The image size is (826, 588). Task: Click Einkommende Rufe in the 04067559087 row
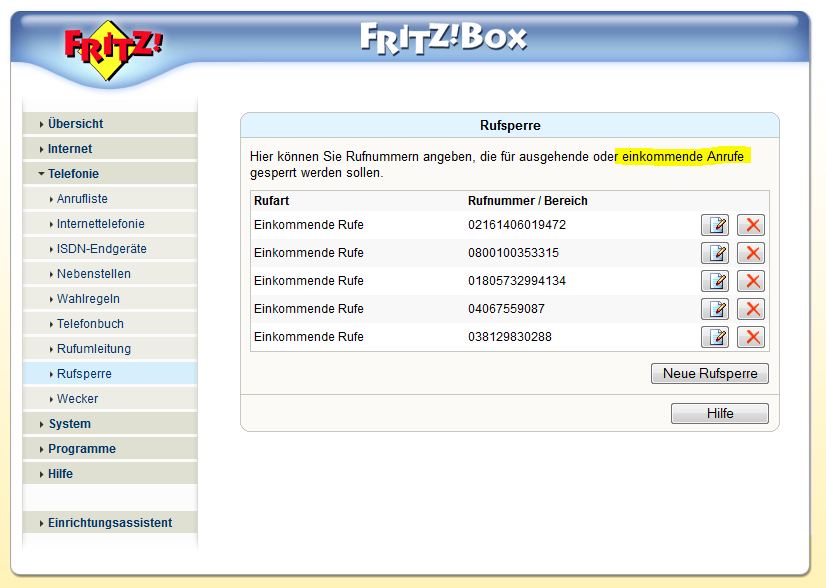click(x=309, y=309)
